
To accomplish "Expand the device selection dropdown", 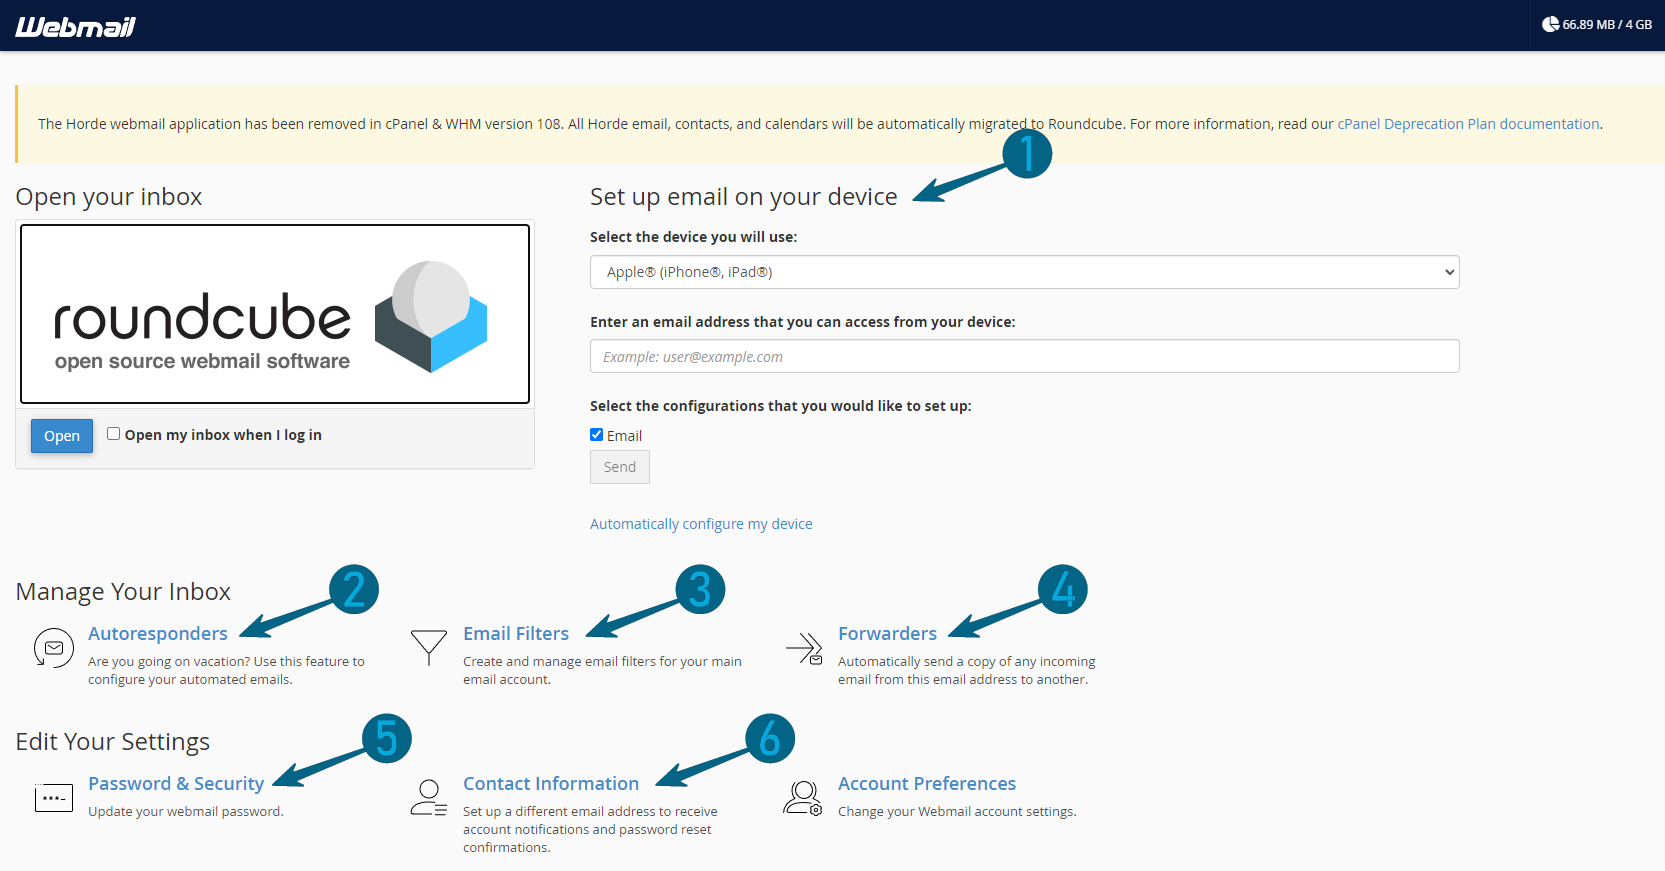I will (x=1024, y=272).
